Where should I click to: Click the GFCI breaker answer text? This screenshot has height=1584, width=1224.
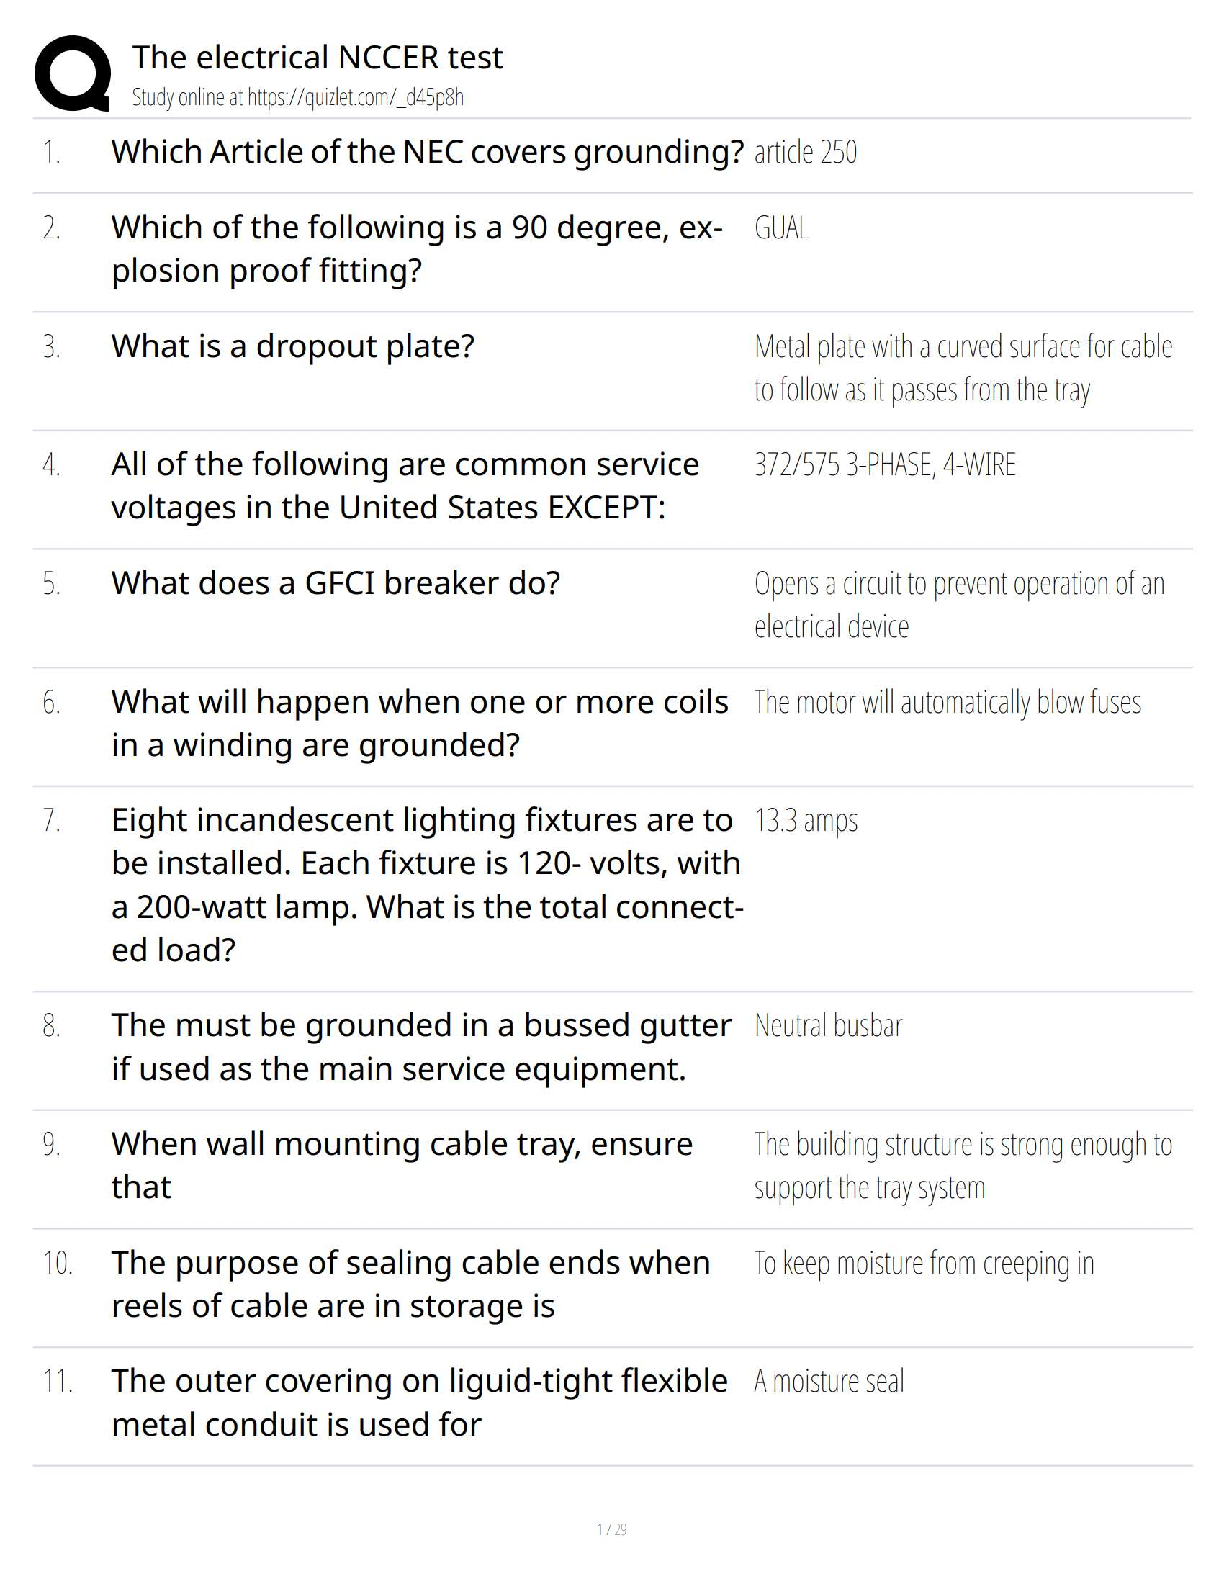(958, 604)
